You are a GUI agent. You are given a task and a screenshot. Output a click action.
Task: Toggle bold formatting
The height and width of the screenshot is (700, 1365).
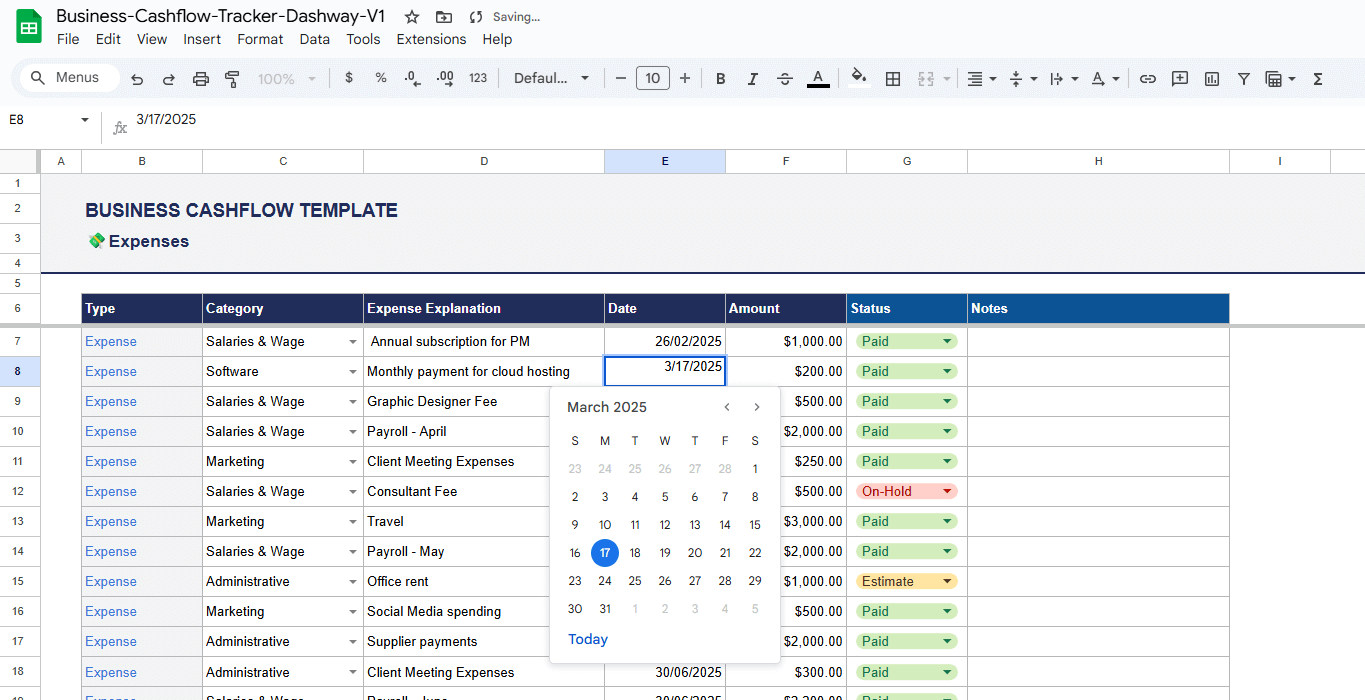coord(720,78)
